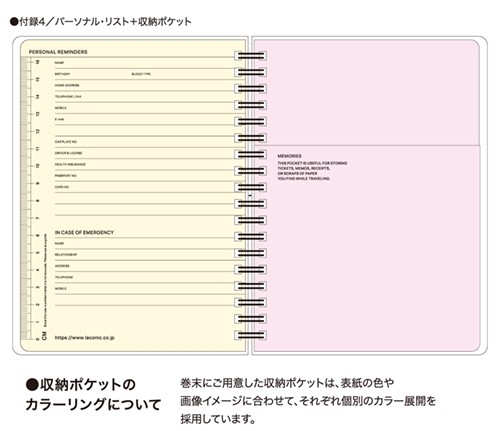Click the 'PERSONAL REMINDERS' page title
This screenshot has height=431, width=500.
tap(58, 52)
